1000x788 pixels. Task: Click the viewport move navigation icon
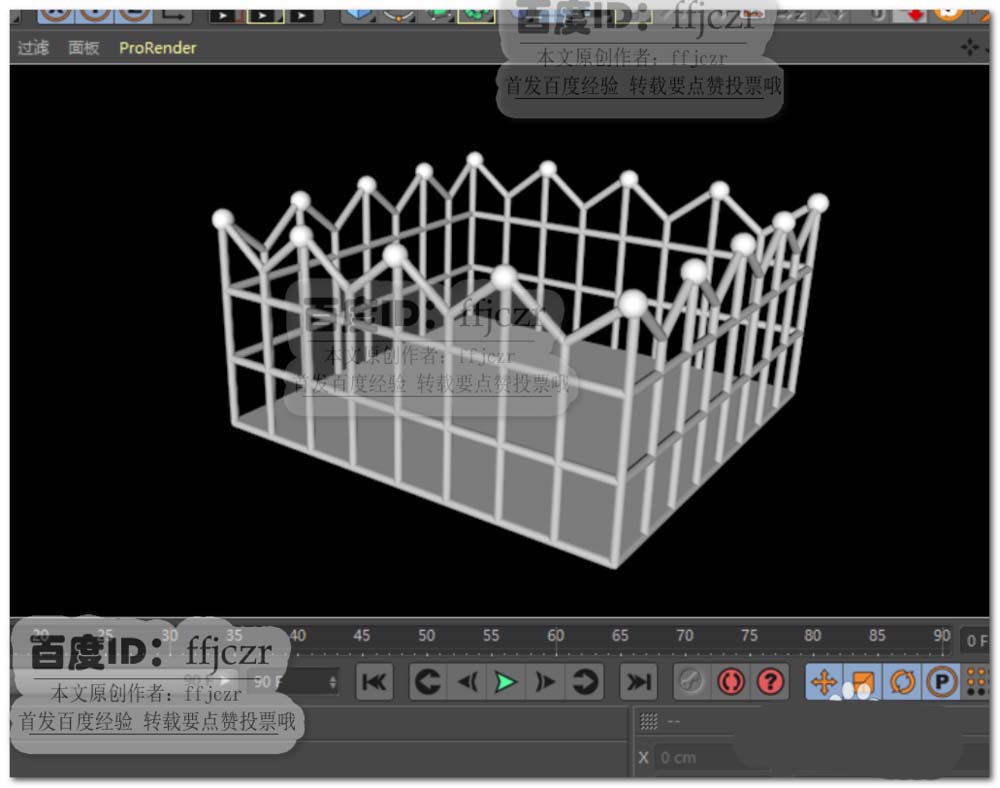(969, 47)
